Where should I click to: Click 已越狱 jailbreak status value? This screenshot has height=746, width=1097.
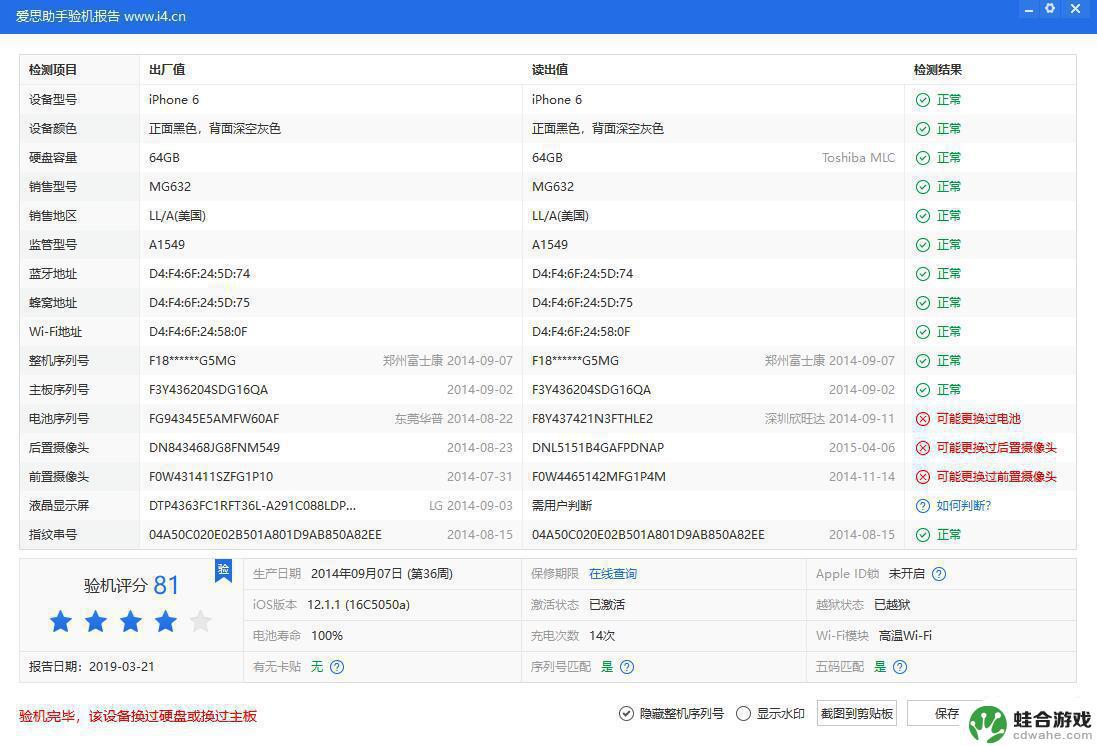pos(892,605)
